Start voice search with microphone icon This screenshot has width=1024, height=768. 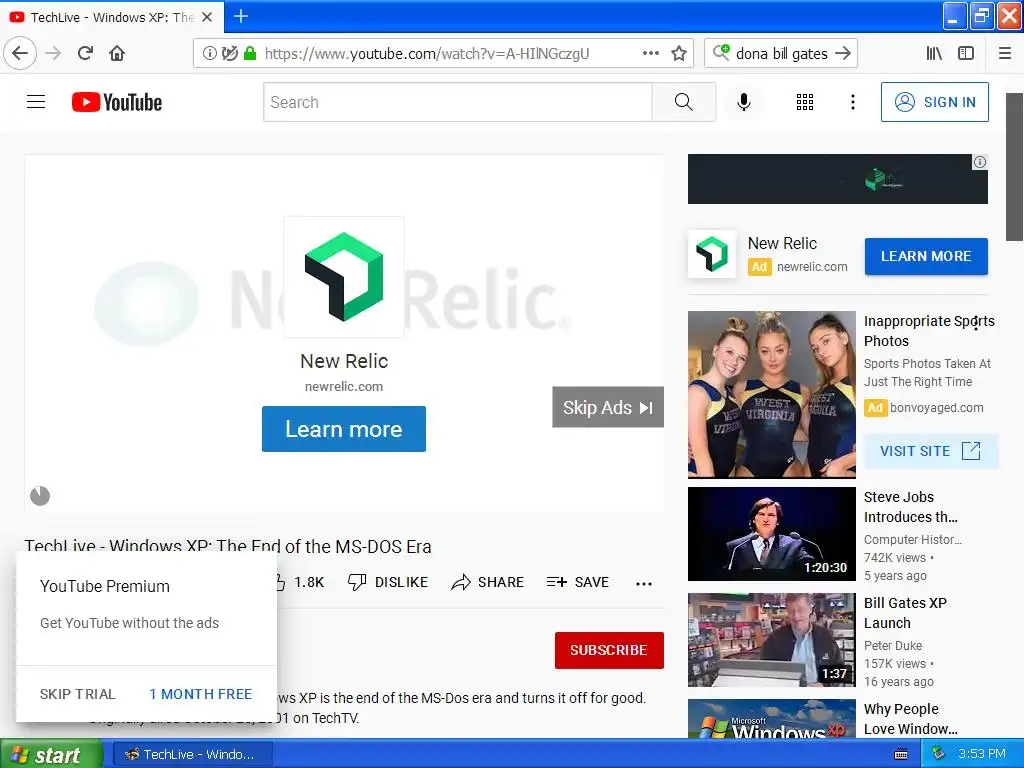tap(743, 102)
